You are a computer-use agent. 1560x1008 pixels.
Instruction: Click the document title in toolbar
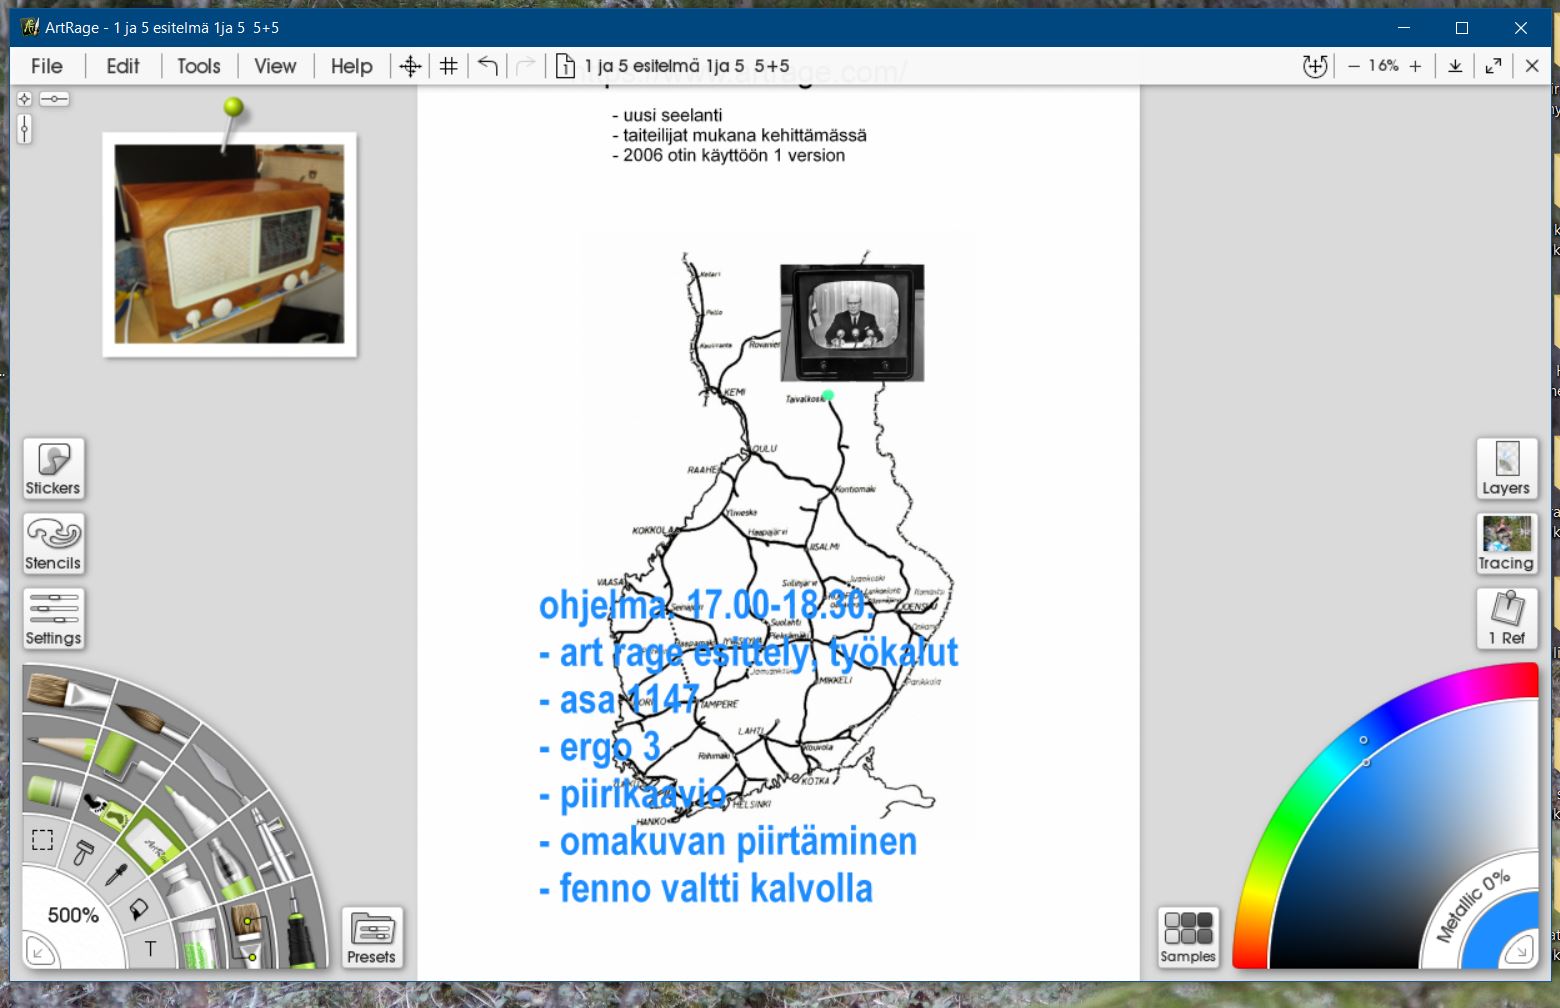687,66
